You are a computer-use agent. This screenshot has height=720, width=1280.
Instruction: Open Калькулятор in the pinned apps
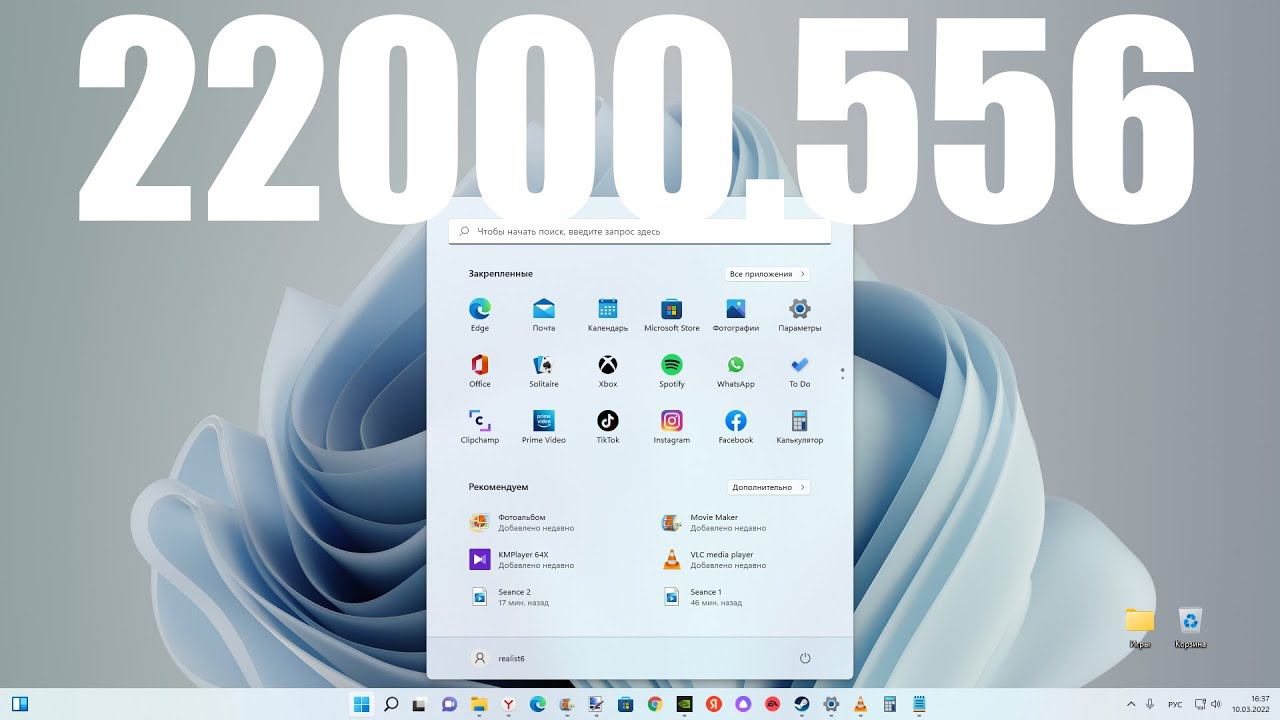[800, 426]
